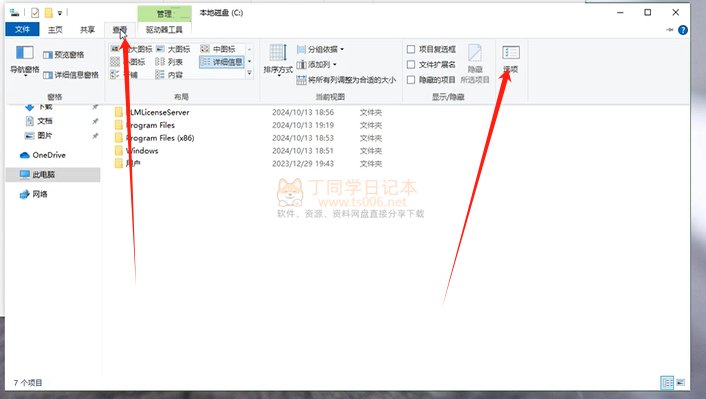Select the 预览窗格 preview pane button
The image size is (706, 399).
pyautogui.click(x=63, y=55)
